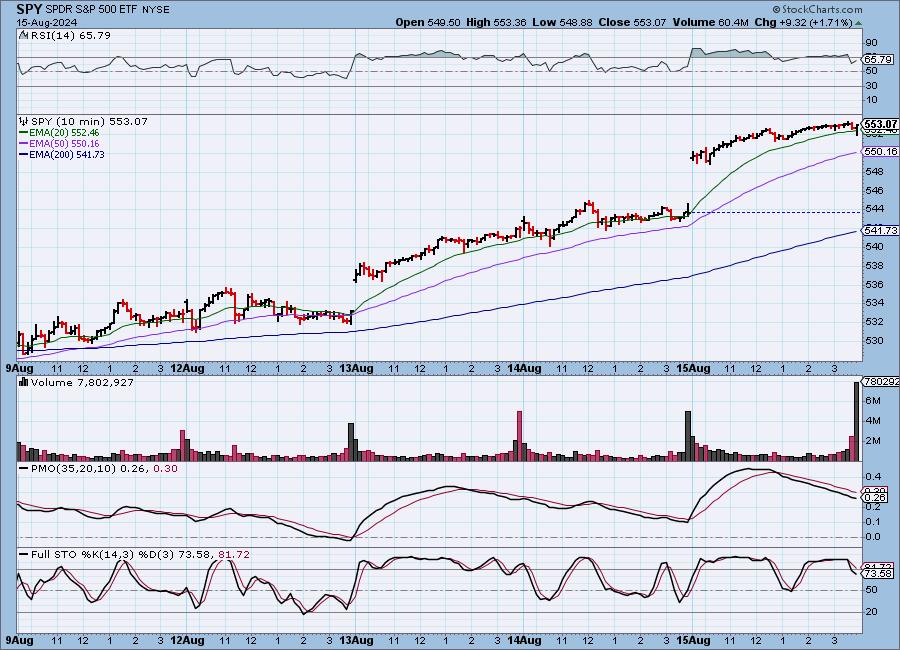Screen dimensions: 900x650
Task: Click the StockCharts.com copyright text
Action: coord(817,9)
